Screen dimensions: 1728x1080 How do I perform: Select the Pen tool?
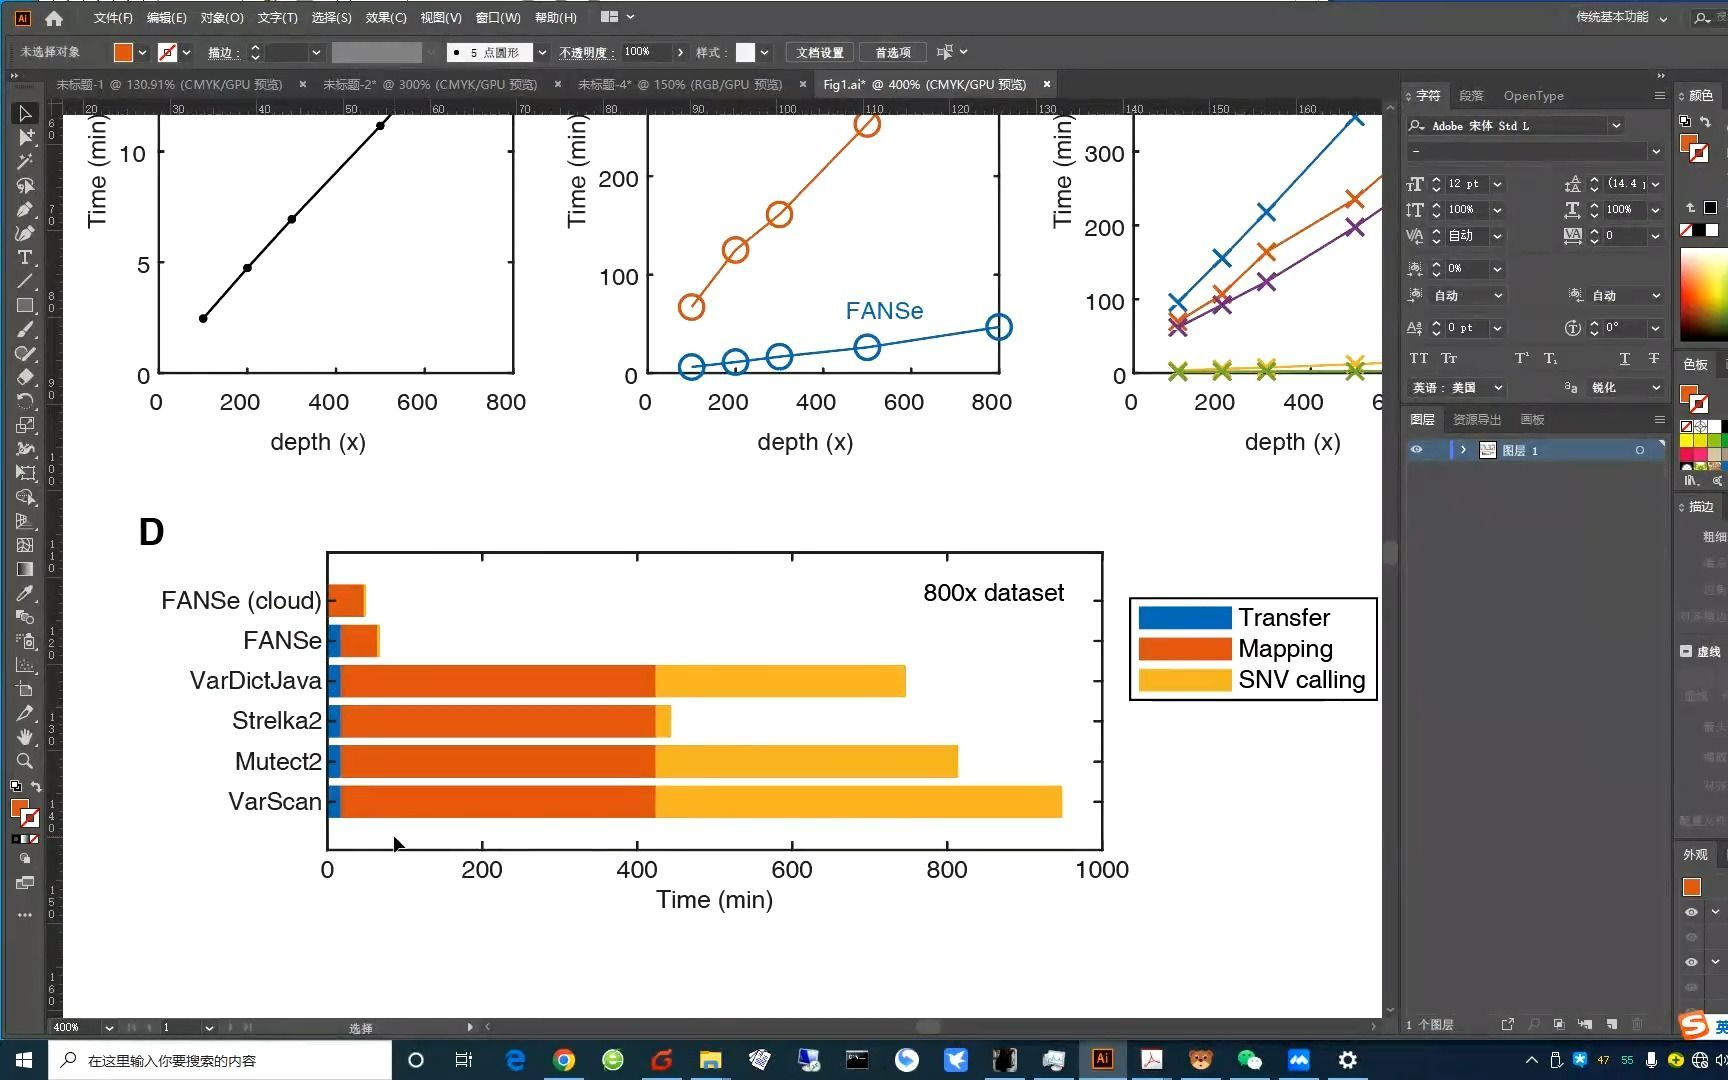(25, 209)
